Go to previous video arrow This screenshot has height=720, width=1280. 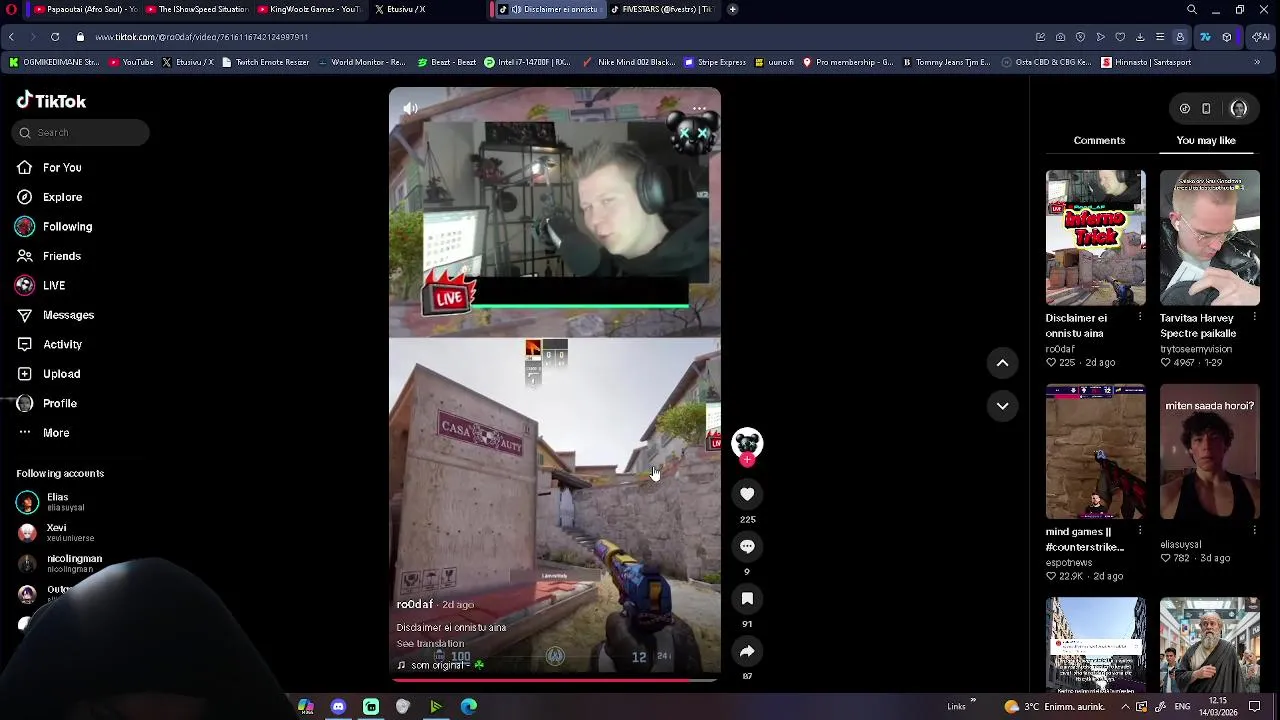[1002, 363]
